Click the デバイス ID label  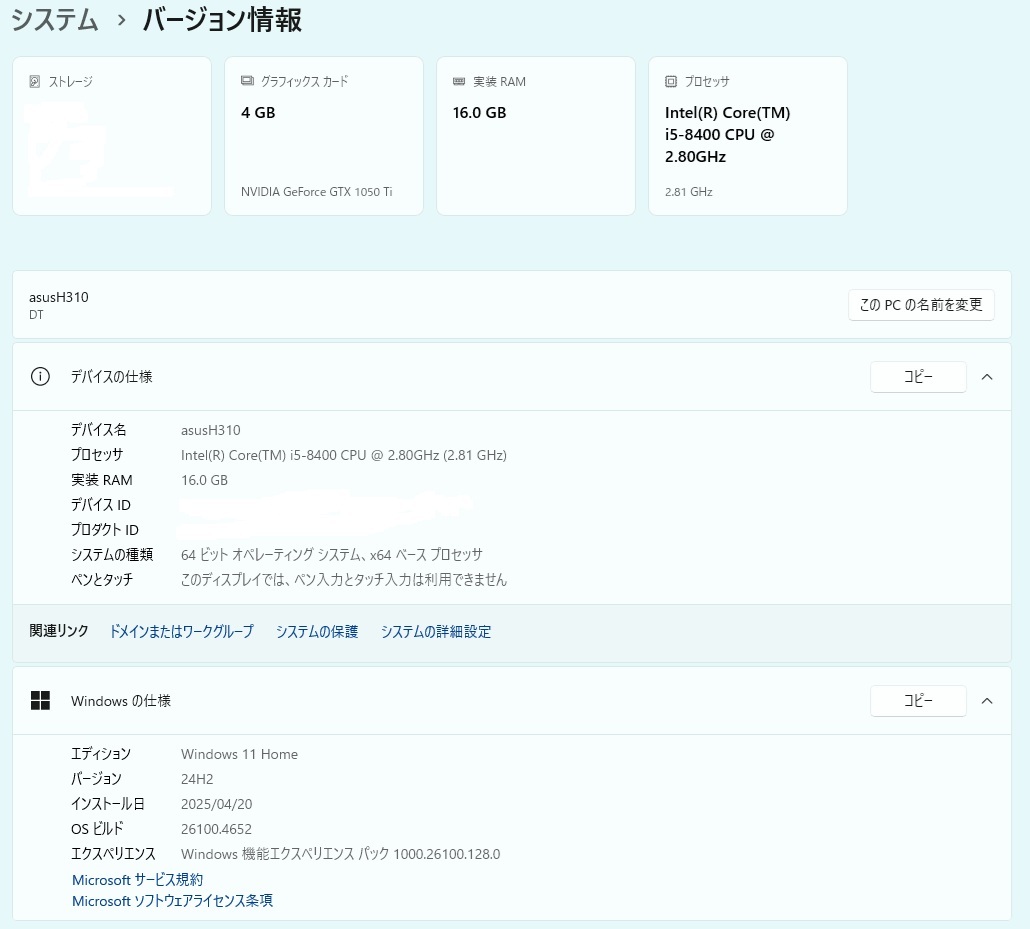[101, 505]
